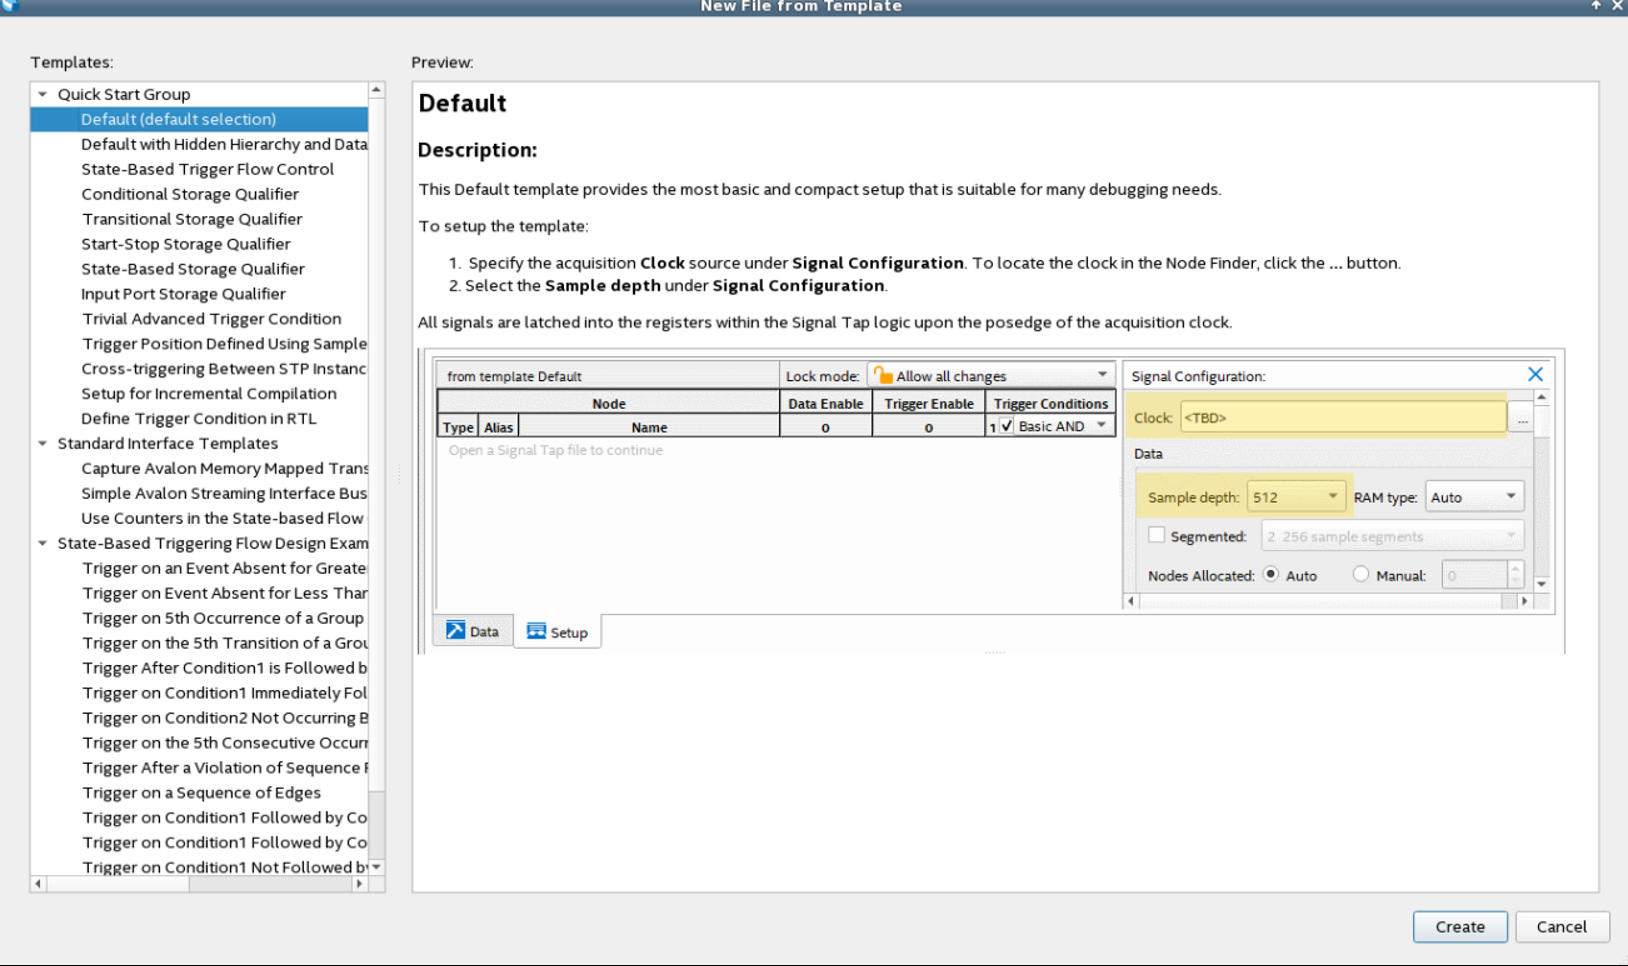Screen dimensions: 1628x966
Task: Click the lock mode padlock icon
Action: pyautogui.click(x=883, y=375)
